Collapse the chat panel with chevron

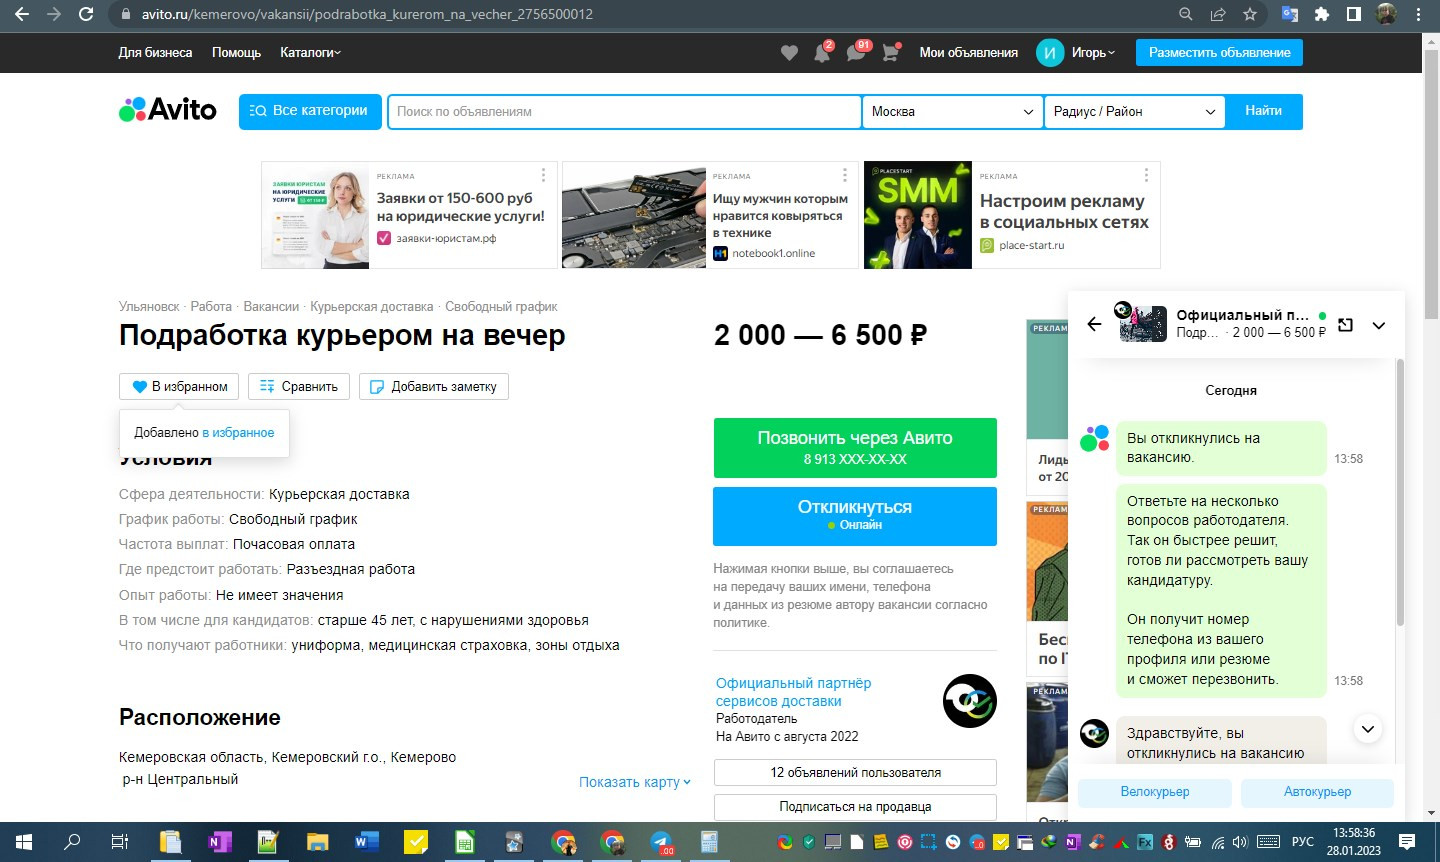[x=1379, y=325]
